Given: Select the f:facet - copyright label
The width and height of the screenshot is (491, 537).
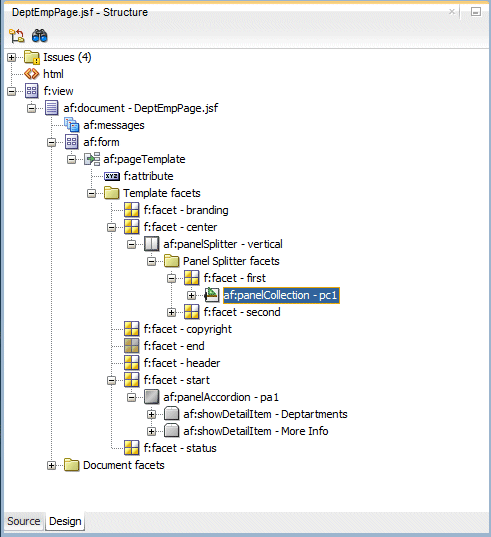Looking at the screenshot, I should coord(188,329).
